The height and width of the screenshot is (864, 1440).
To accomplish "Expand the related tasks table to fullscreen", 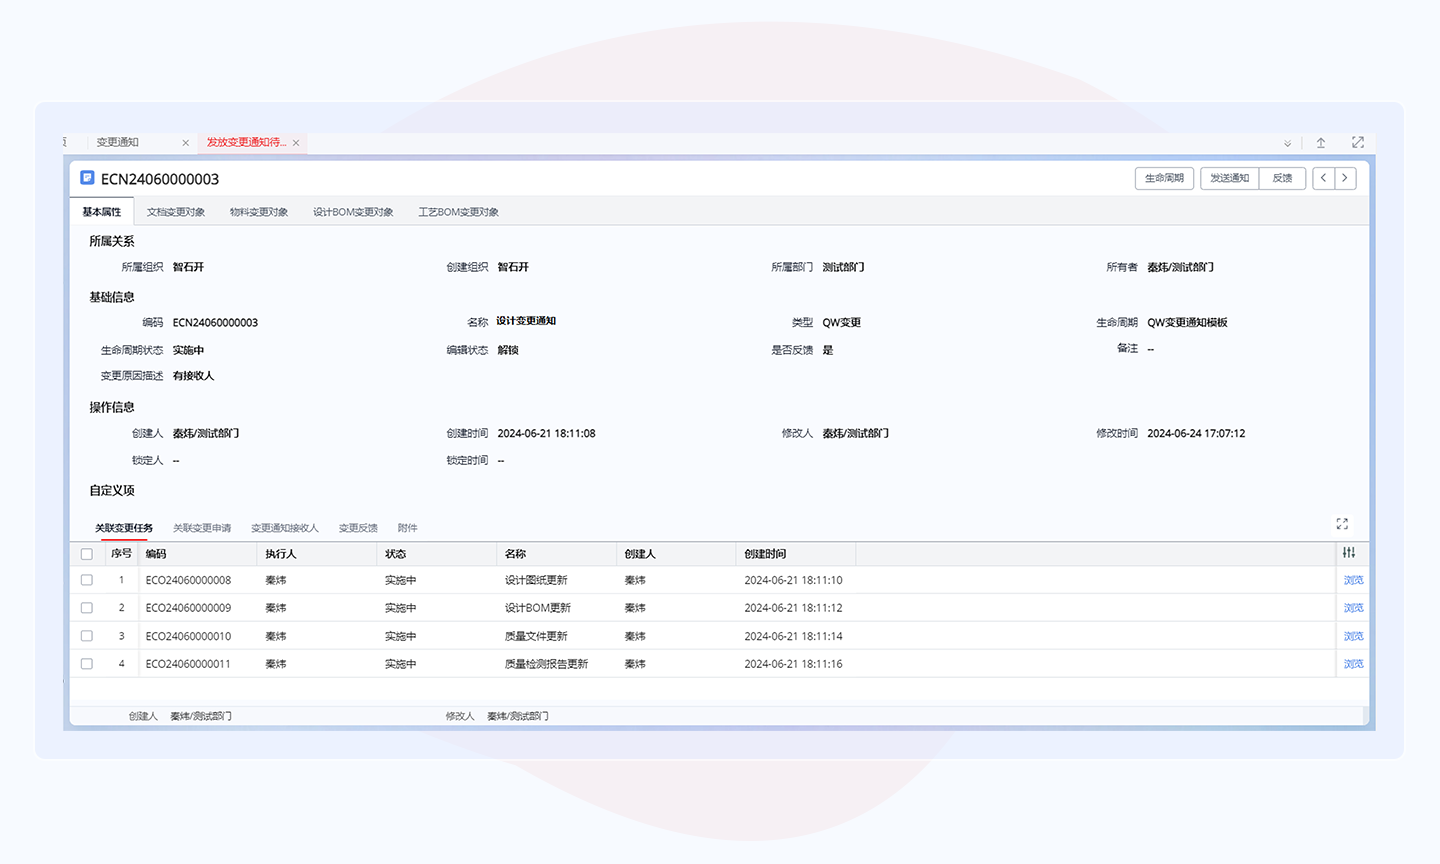I will pyautogui.click(x=1342, y=524).
